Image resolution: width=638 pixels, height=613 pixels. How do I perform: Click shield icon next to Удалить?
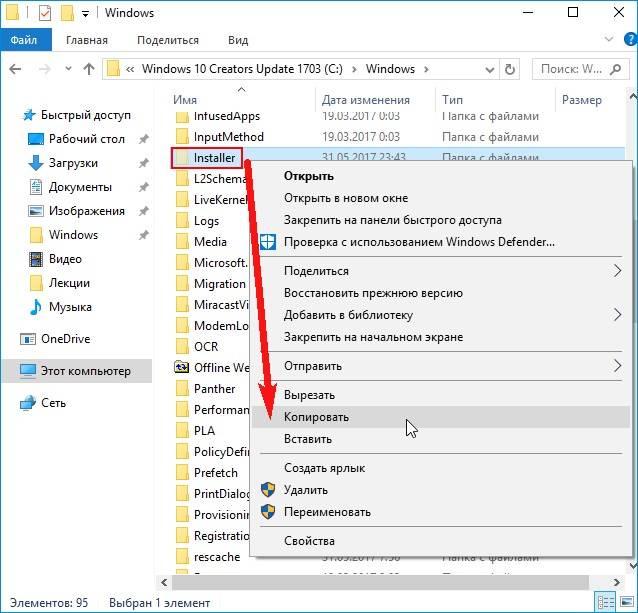(268, 490)
